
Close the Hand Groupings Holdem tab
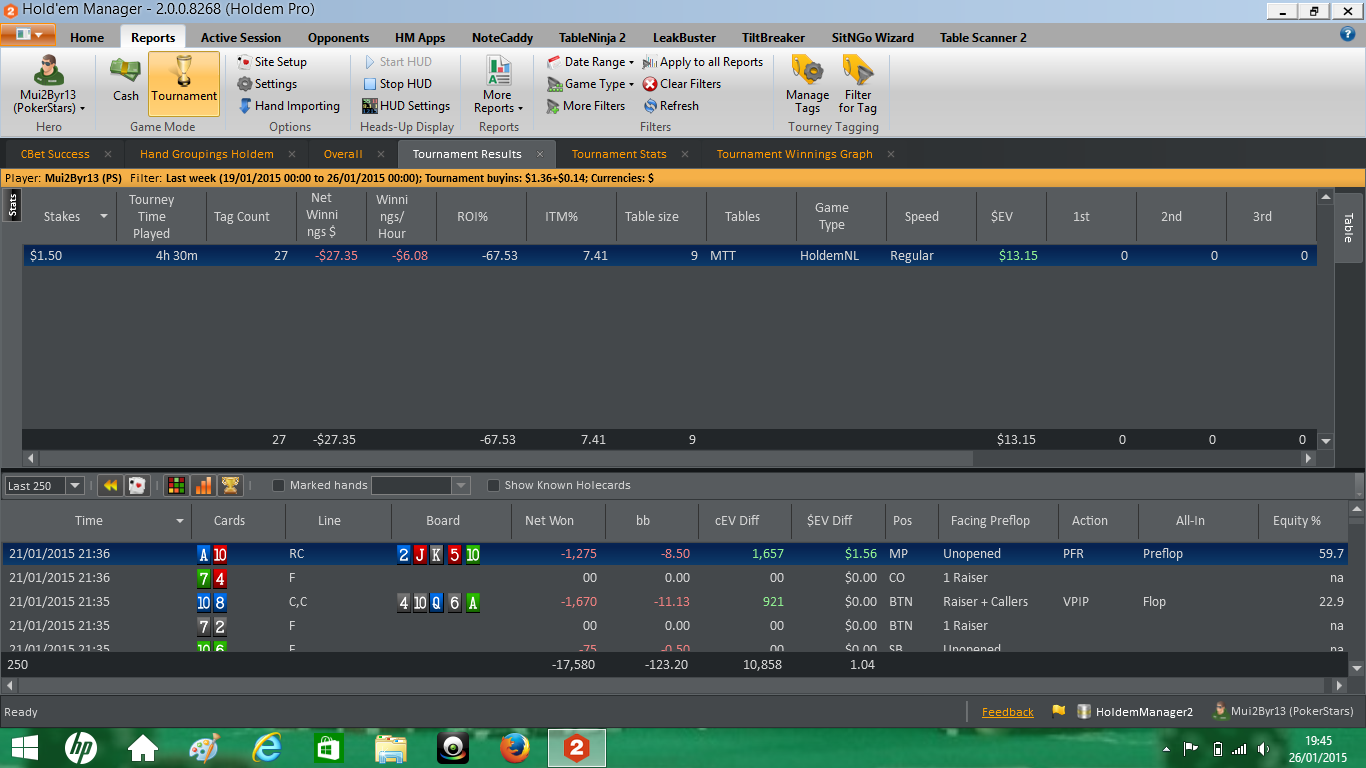click(293, 154)
